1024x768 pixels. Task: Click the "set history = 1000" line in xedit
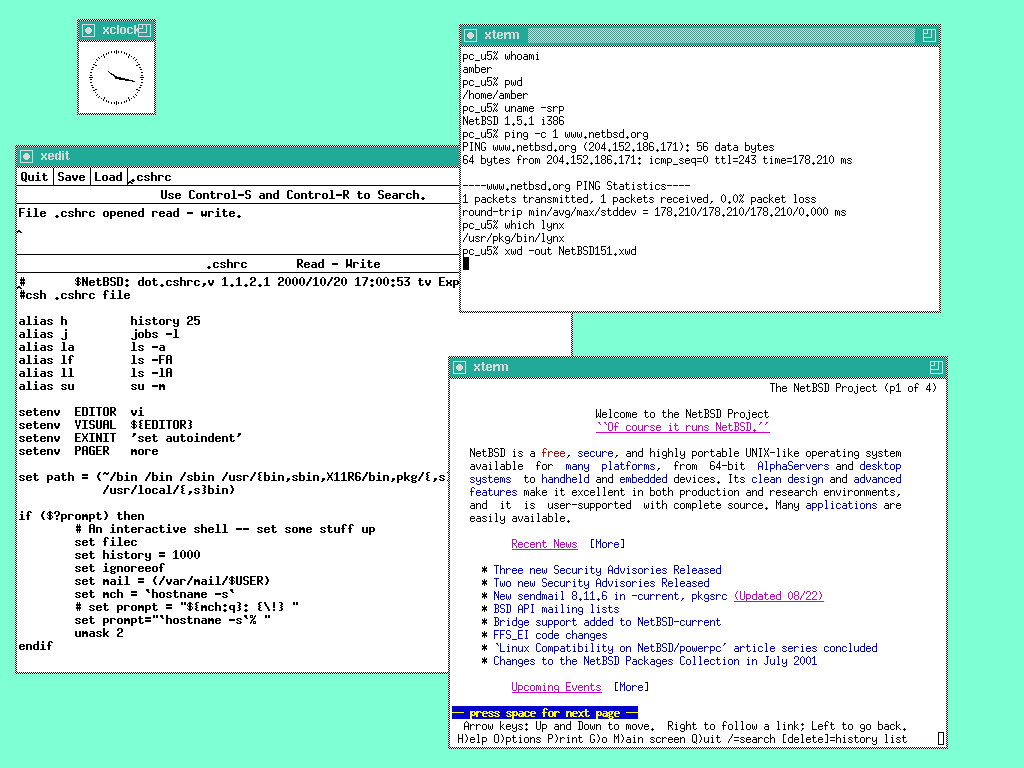tap(137, 555)
